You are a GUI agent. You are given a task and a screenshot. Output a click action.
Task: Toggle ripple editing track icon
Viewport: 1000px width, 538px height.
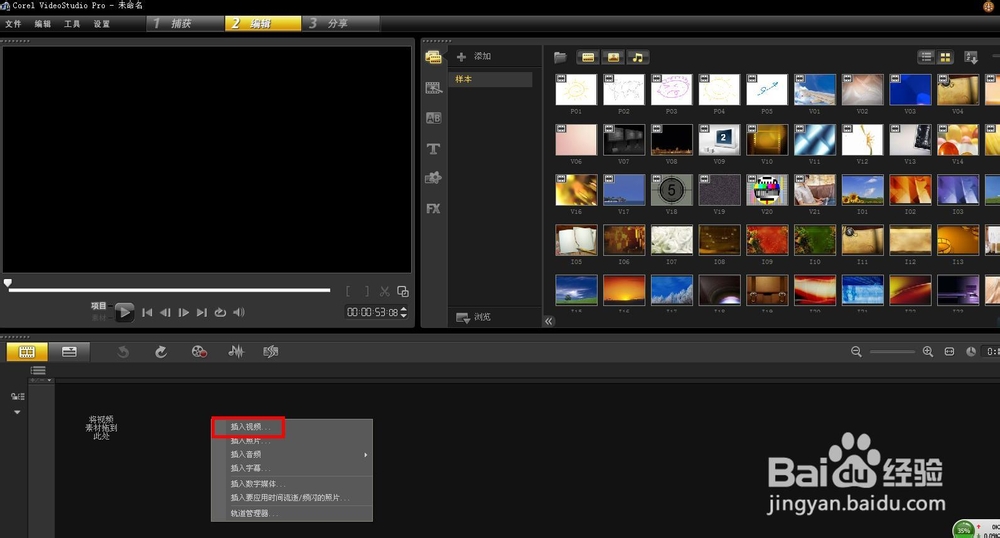[x=17, y=396]
